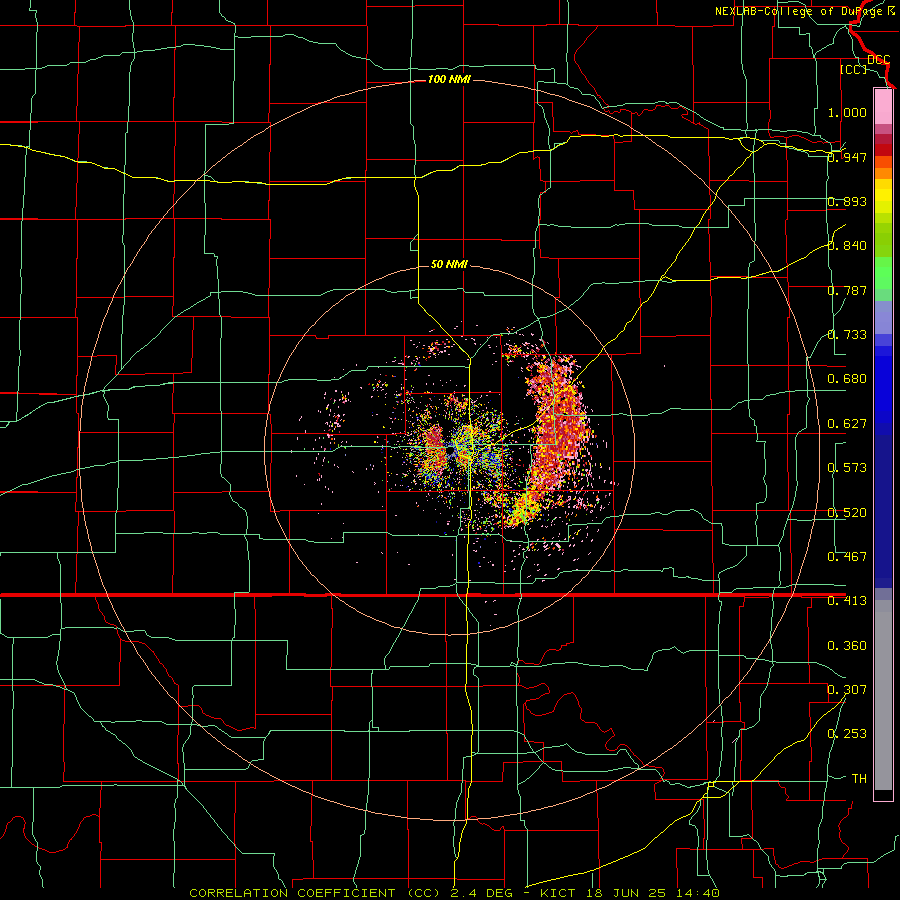Select the 0.573 scale value
The width and height of the screenshot is (900, 900).
(847, 468)
